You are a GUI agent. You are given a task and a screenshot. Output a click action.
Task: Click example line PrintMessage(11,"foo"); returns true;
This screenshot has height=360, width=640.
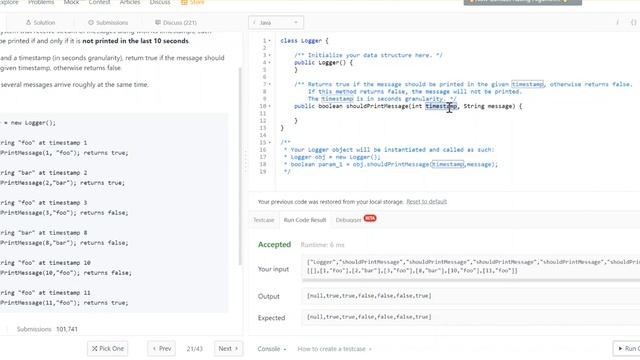click(64, 303)
